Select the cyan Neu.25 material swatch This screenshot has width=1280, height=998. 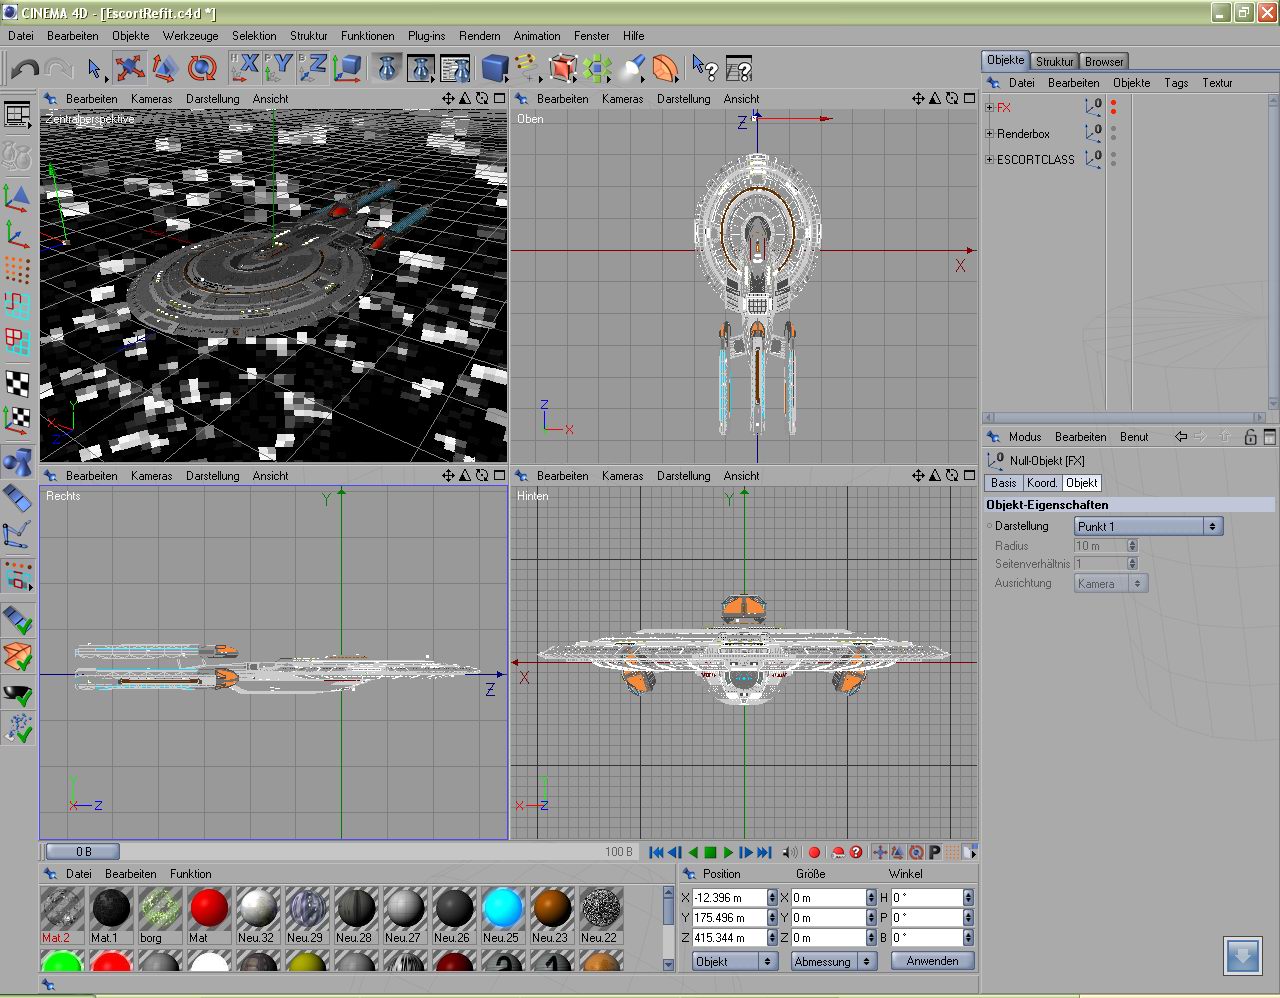point(502,908)
